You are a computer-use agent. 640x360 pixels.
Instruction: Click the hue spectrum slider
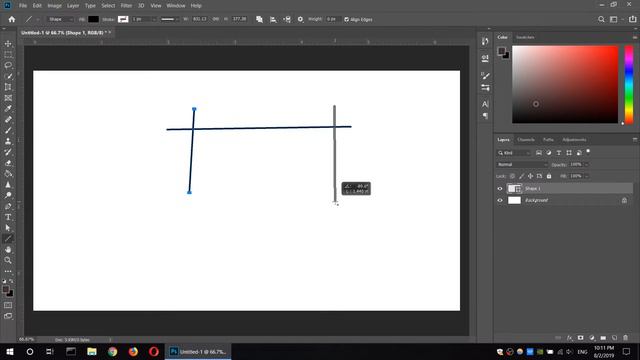coord(629,84)
